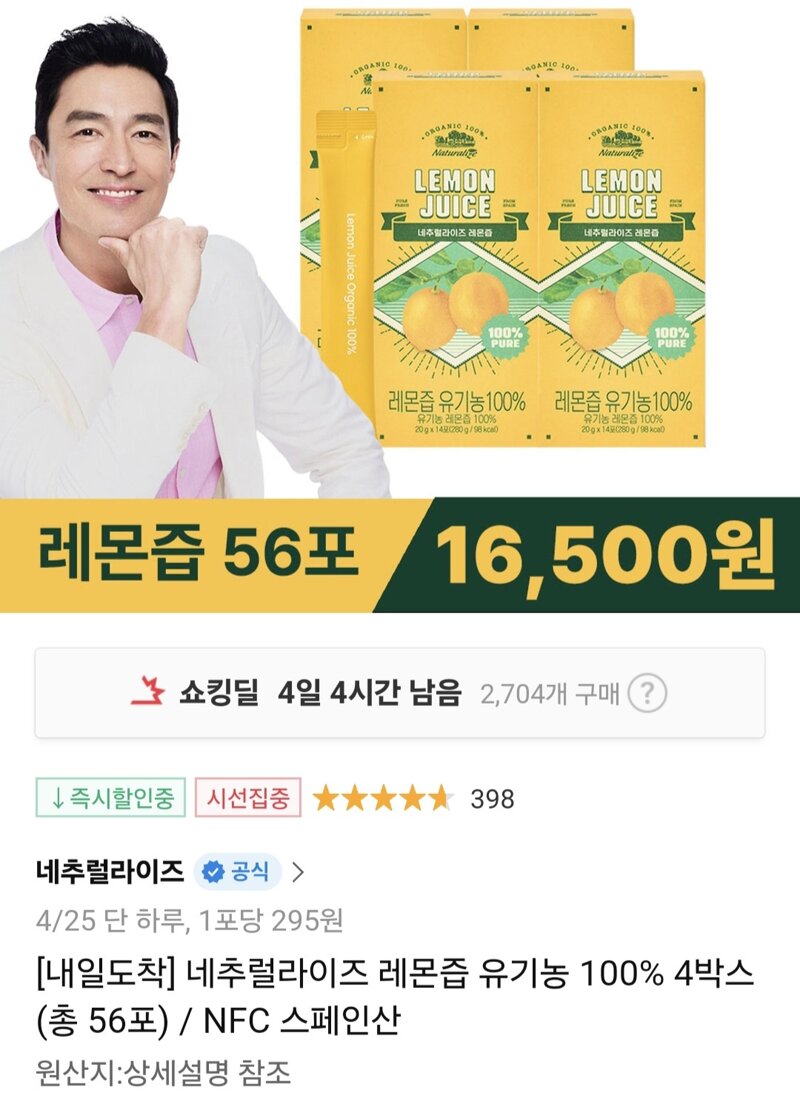Click the help question mark icon

pyautogui.click(x=647, y=693)
